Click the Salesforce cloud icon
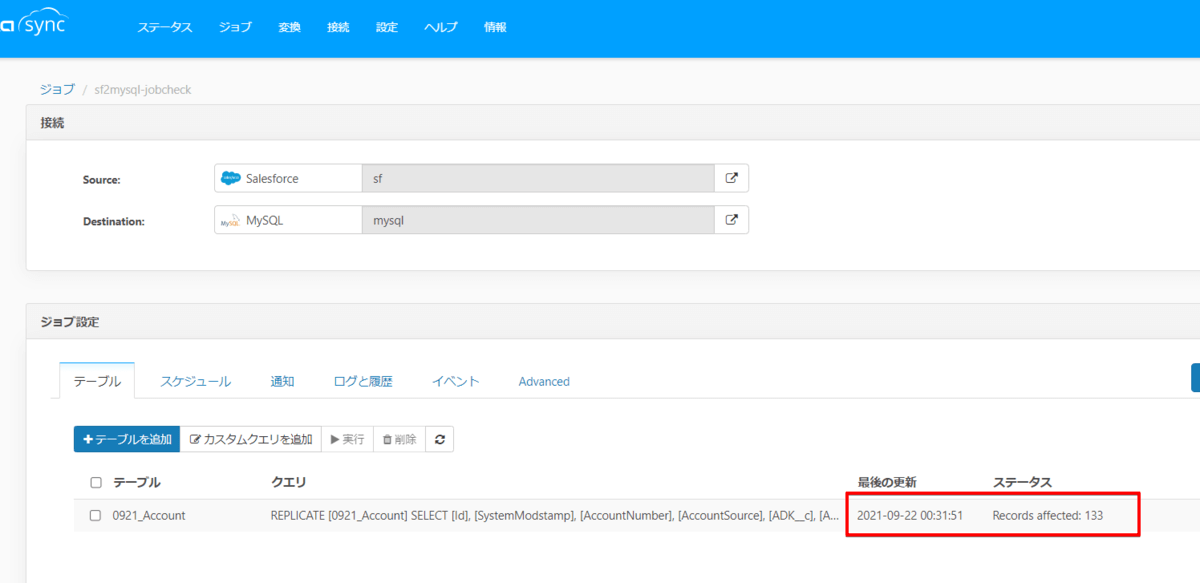 click(231, 178)
